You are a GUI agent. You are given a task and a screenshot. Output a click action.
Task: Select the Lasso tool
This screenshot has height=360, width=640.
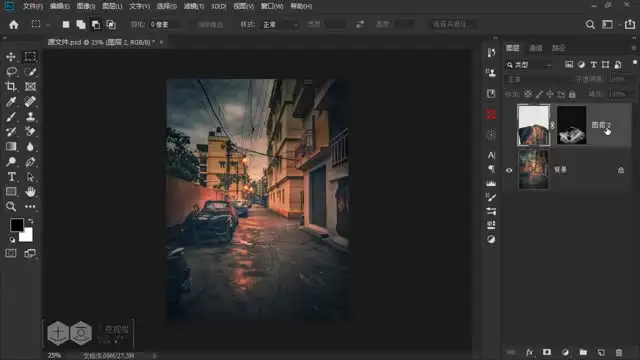[x=11, y=71]
